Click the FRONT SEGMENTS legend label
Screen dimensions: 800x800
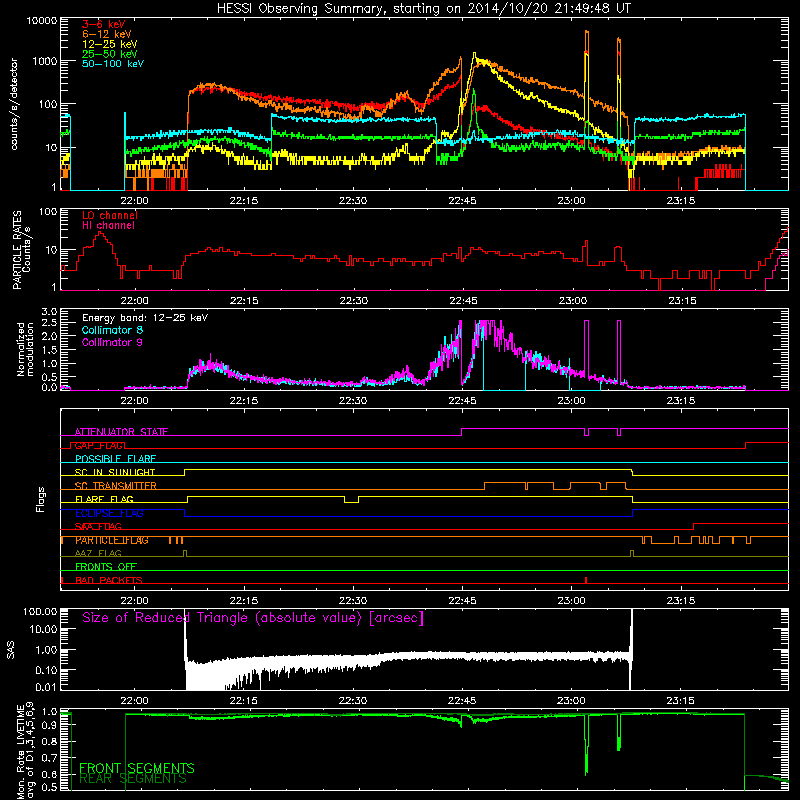(x=137, y=768)
